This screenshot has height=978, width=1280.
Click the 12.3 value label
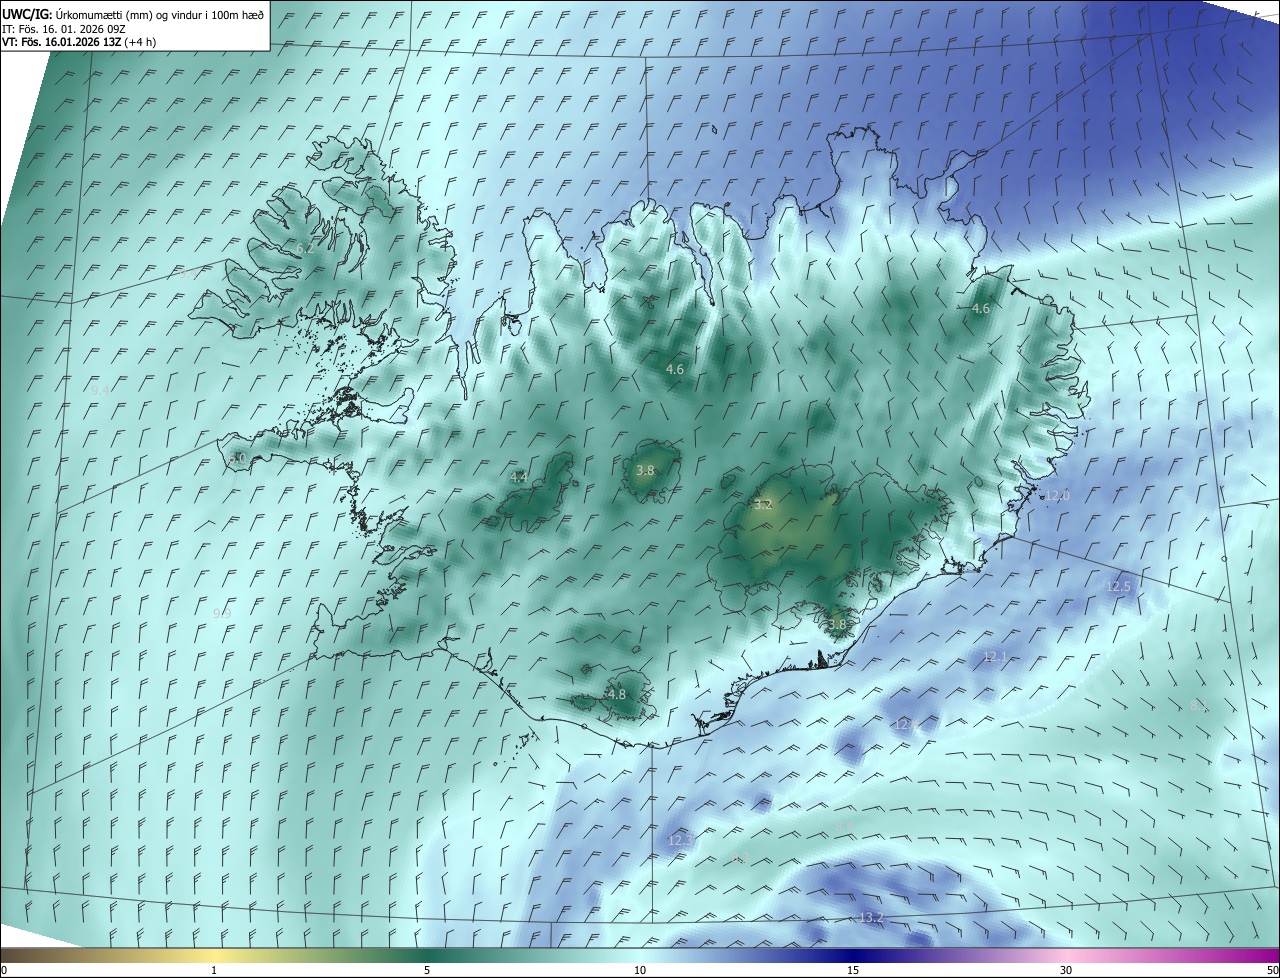point(679,841)
